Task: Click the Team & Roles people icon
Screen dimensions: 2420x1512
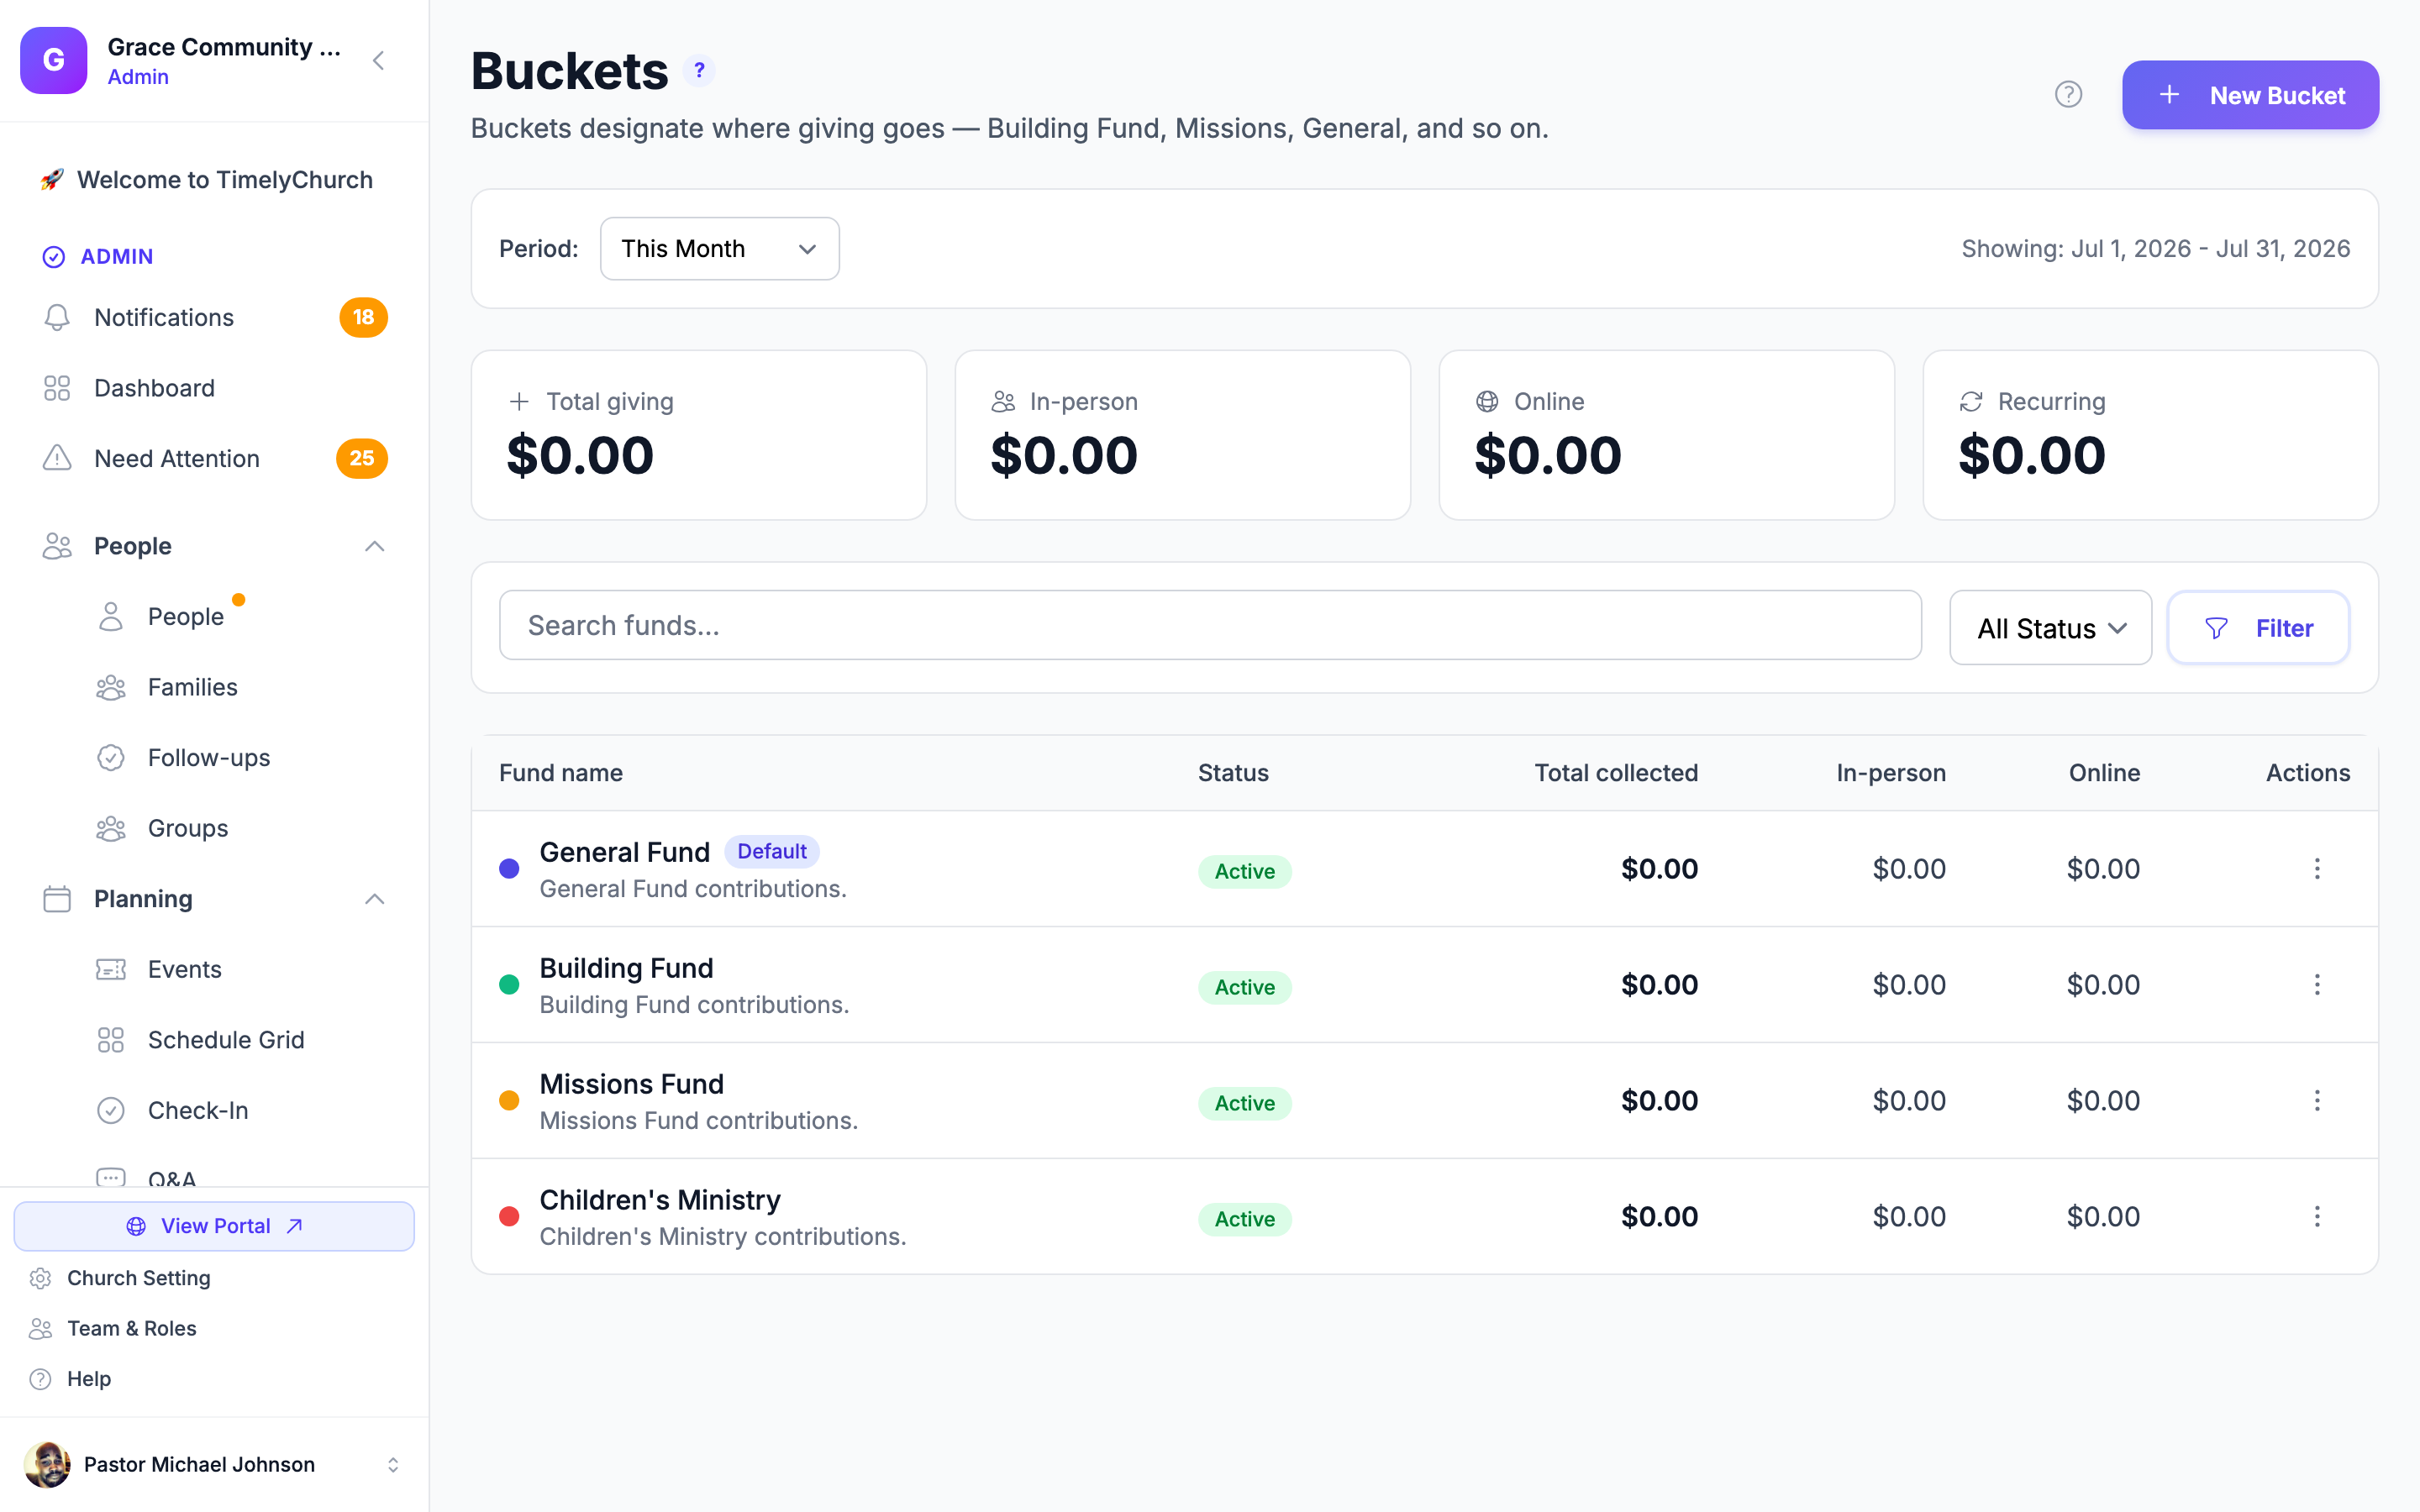Action: point(40,1328)
